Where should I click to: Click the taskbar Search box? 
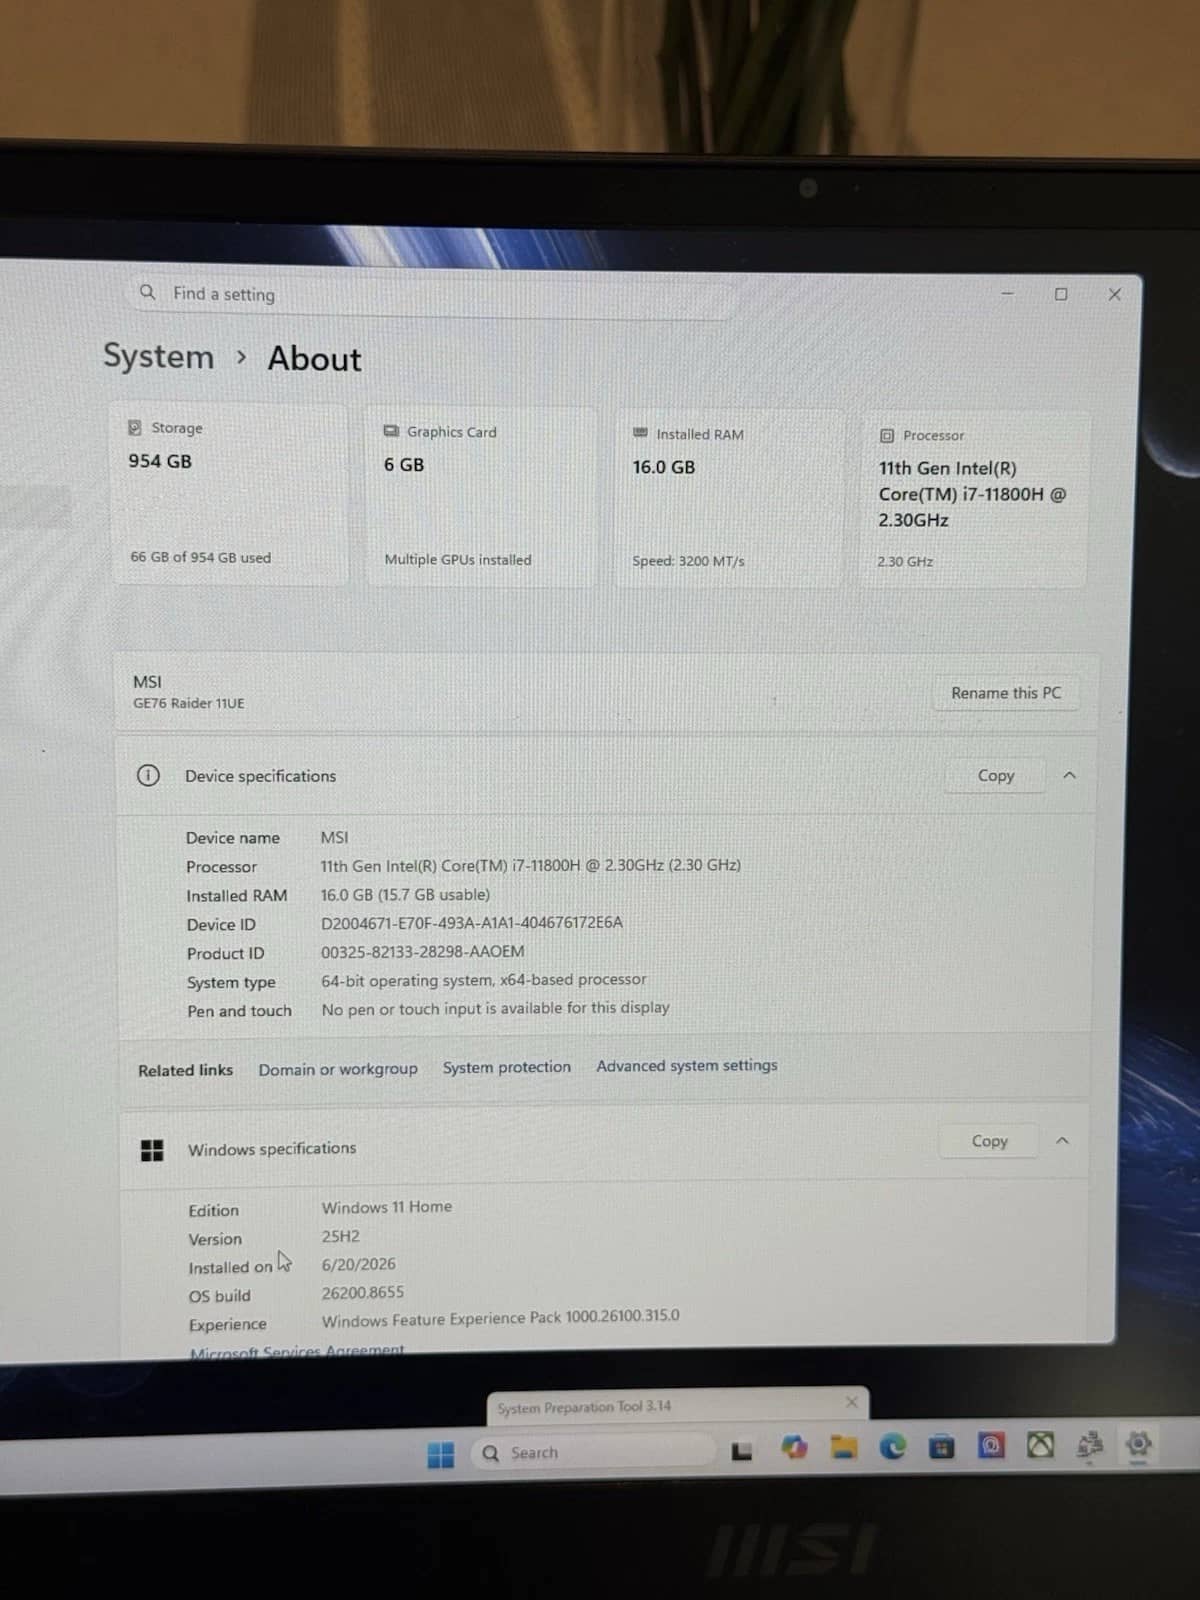click(593, 1452)
